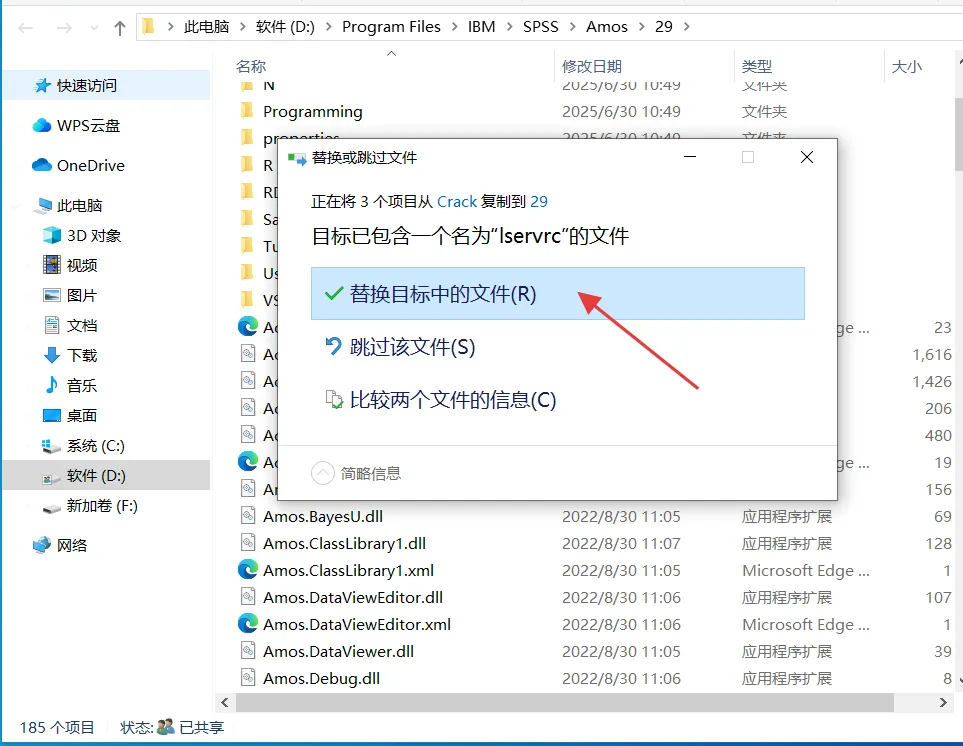Open the 29 destination folder link

click(539, 201)
